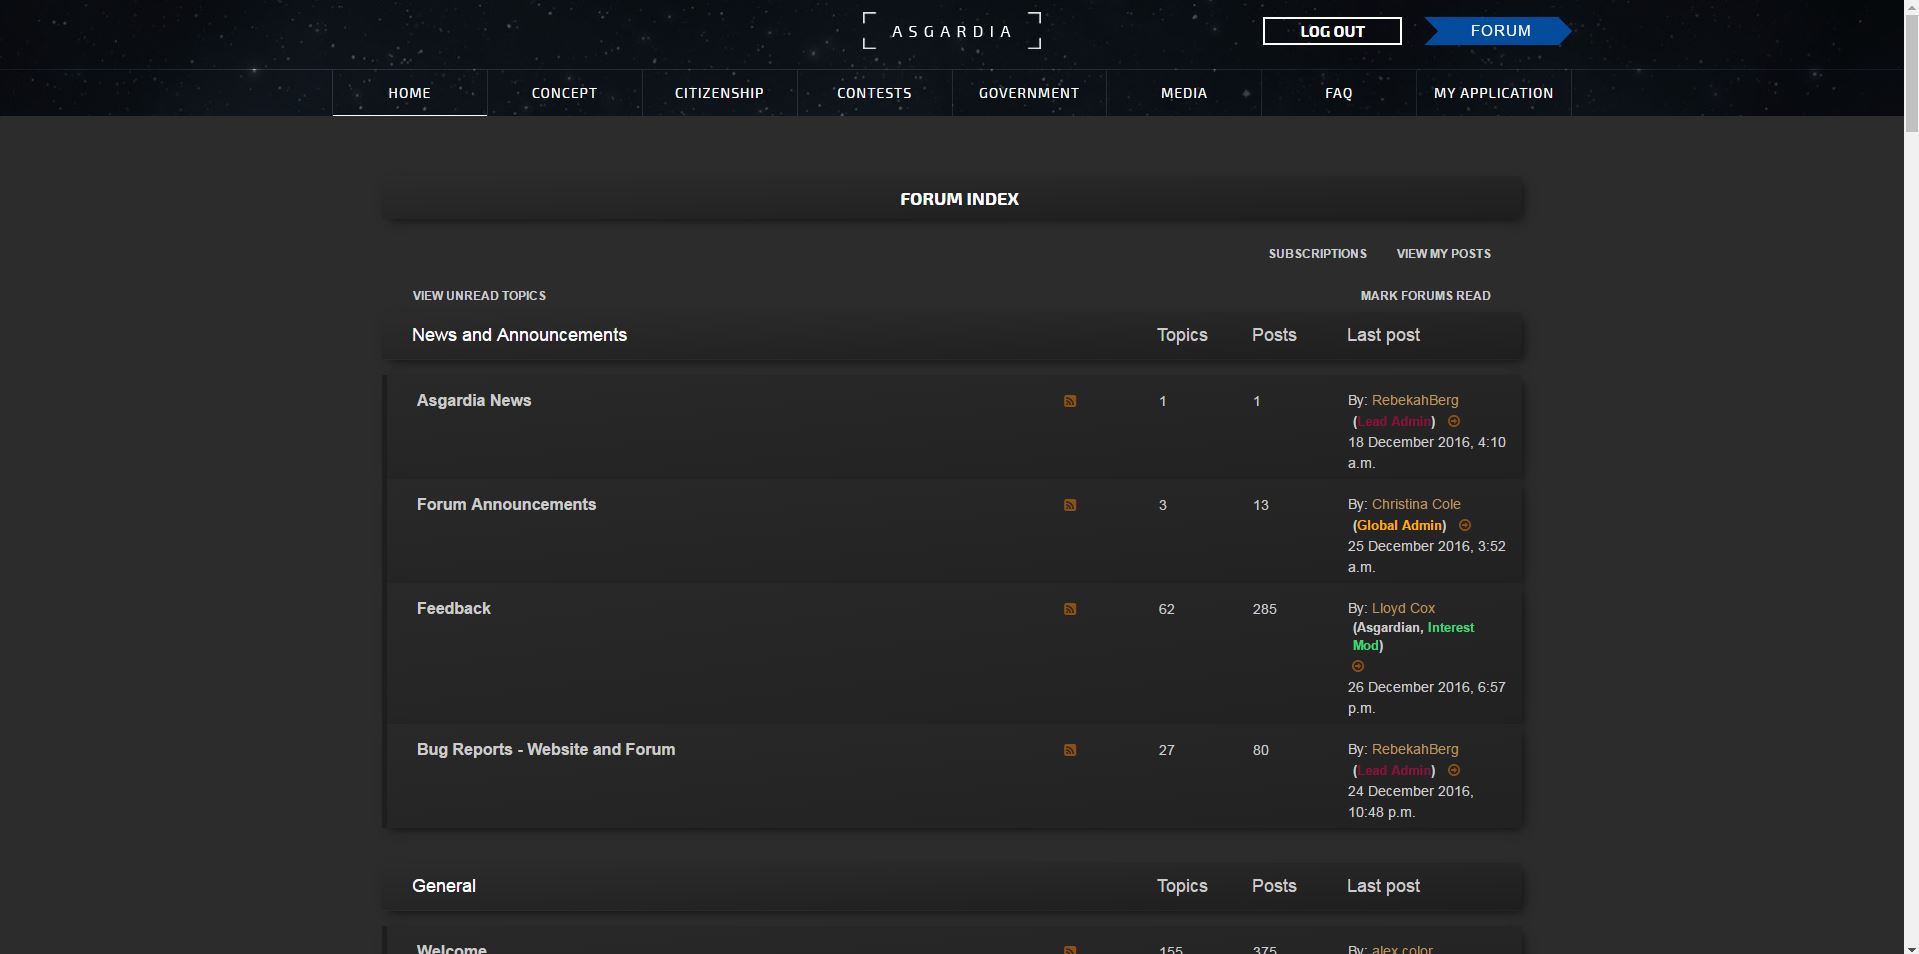Click Interest Mod label under Lloyd Cox
1919x954 pixels.
tap(1414, 636)
